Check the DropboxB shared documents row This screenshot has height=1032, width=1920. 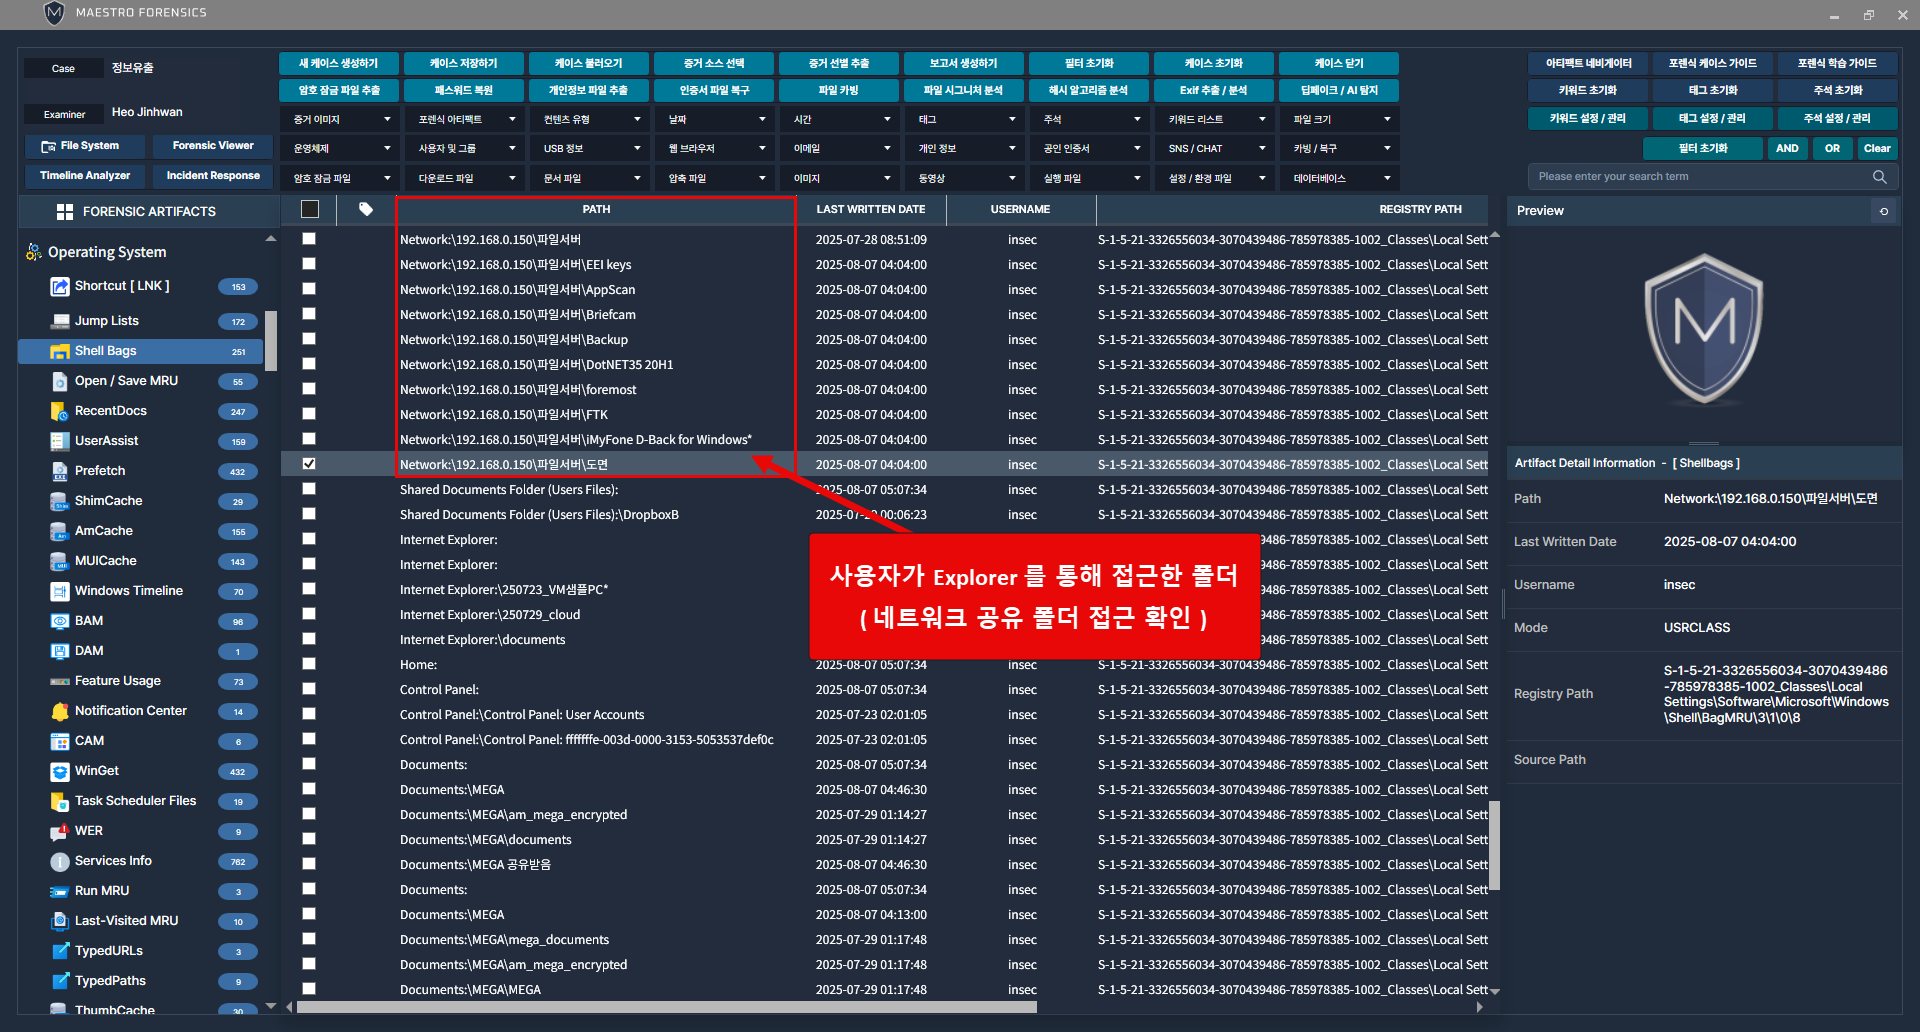309,514
